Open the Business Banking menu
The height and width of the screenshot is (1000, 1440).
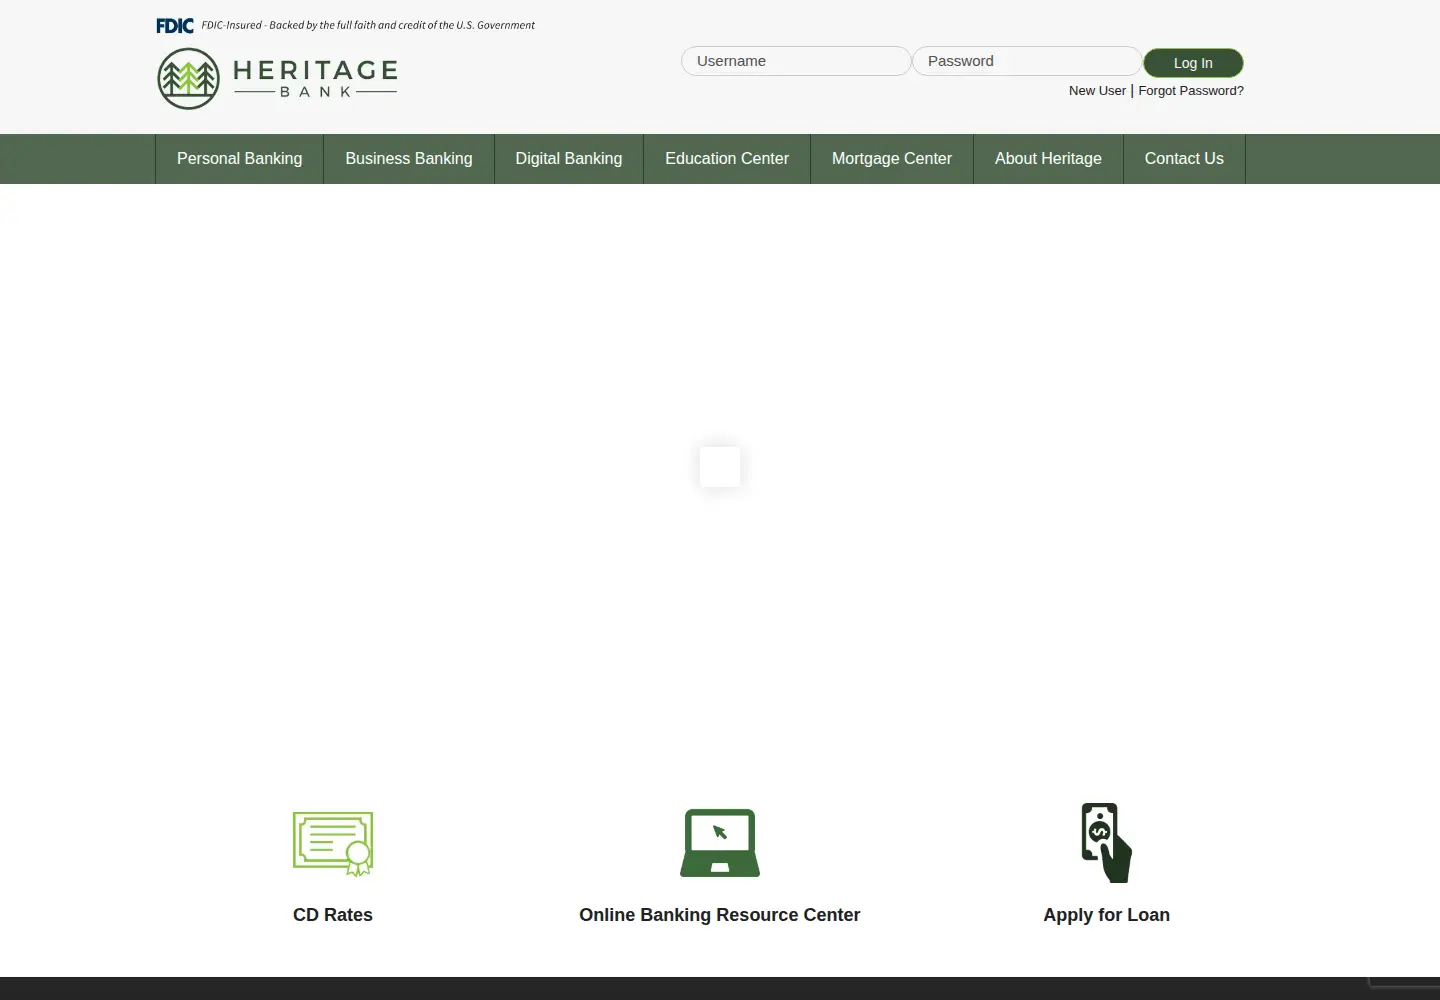pyautogui.click(x=409, y=159)
